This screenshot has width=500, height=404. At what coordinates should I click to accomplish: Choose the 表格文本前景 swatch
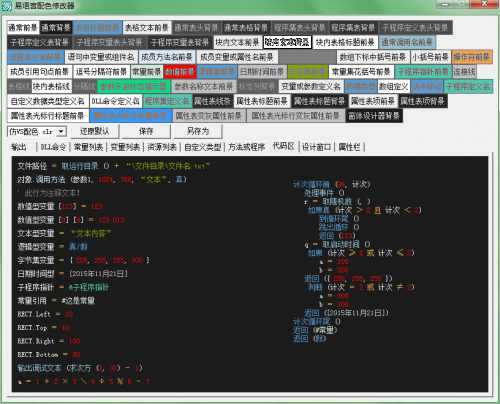(x=147, y=28)
